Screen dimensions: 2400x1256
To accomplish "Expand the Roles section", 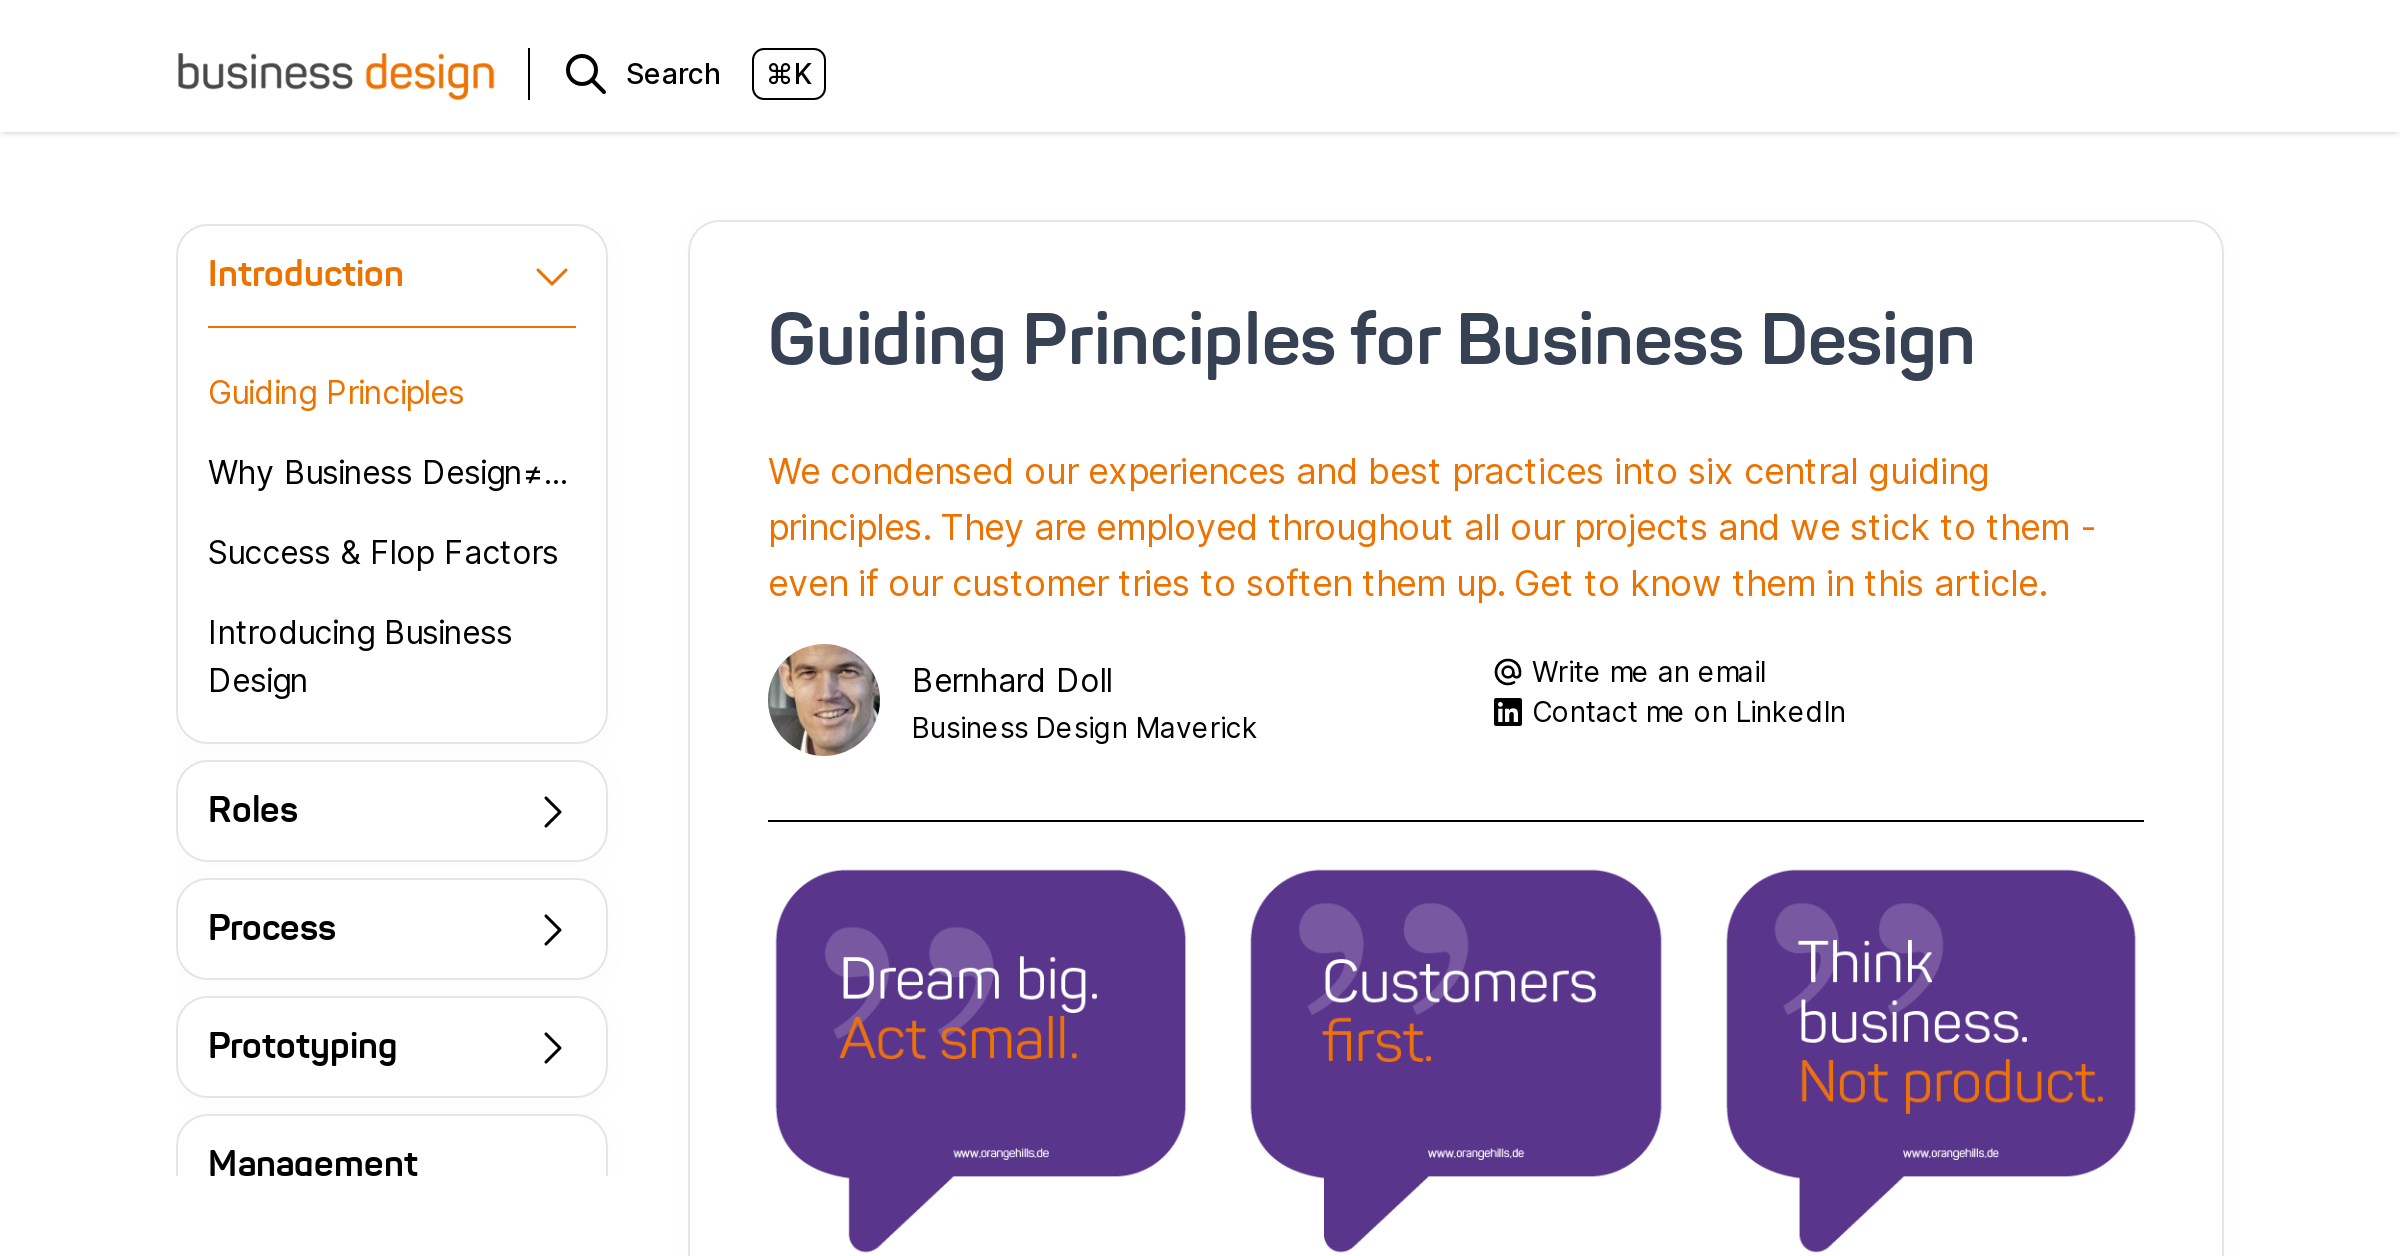I will (x=391, y=811).
